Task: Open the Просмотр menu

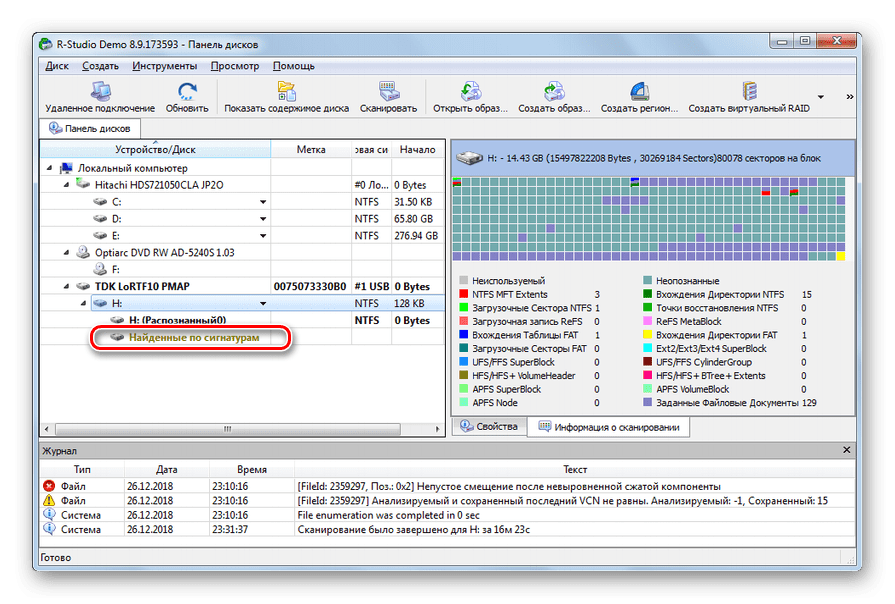Action: (x=234, y=66)
